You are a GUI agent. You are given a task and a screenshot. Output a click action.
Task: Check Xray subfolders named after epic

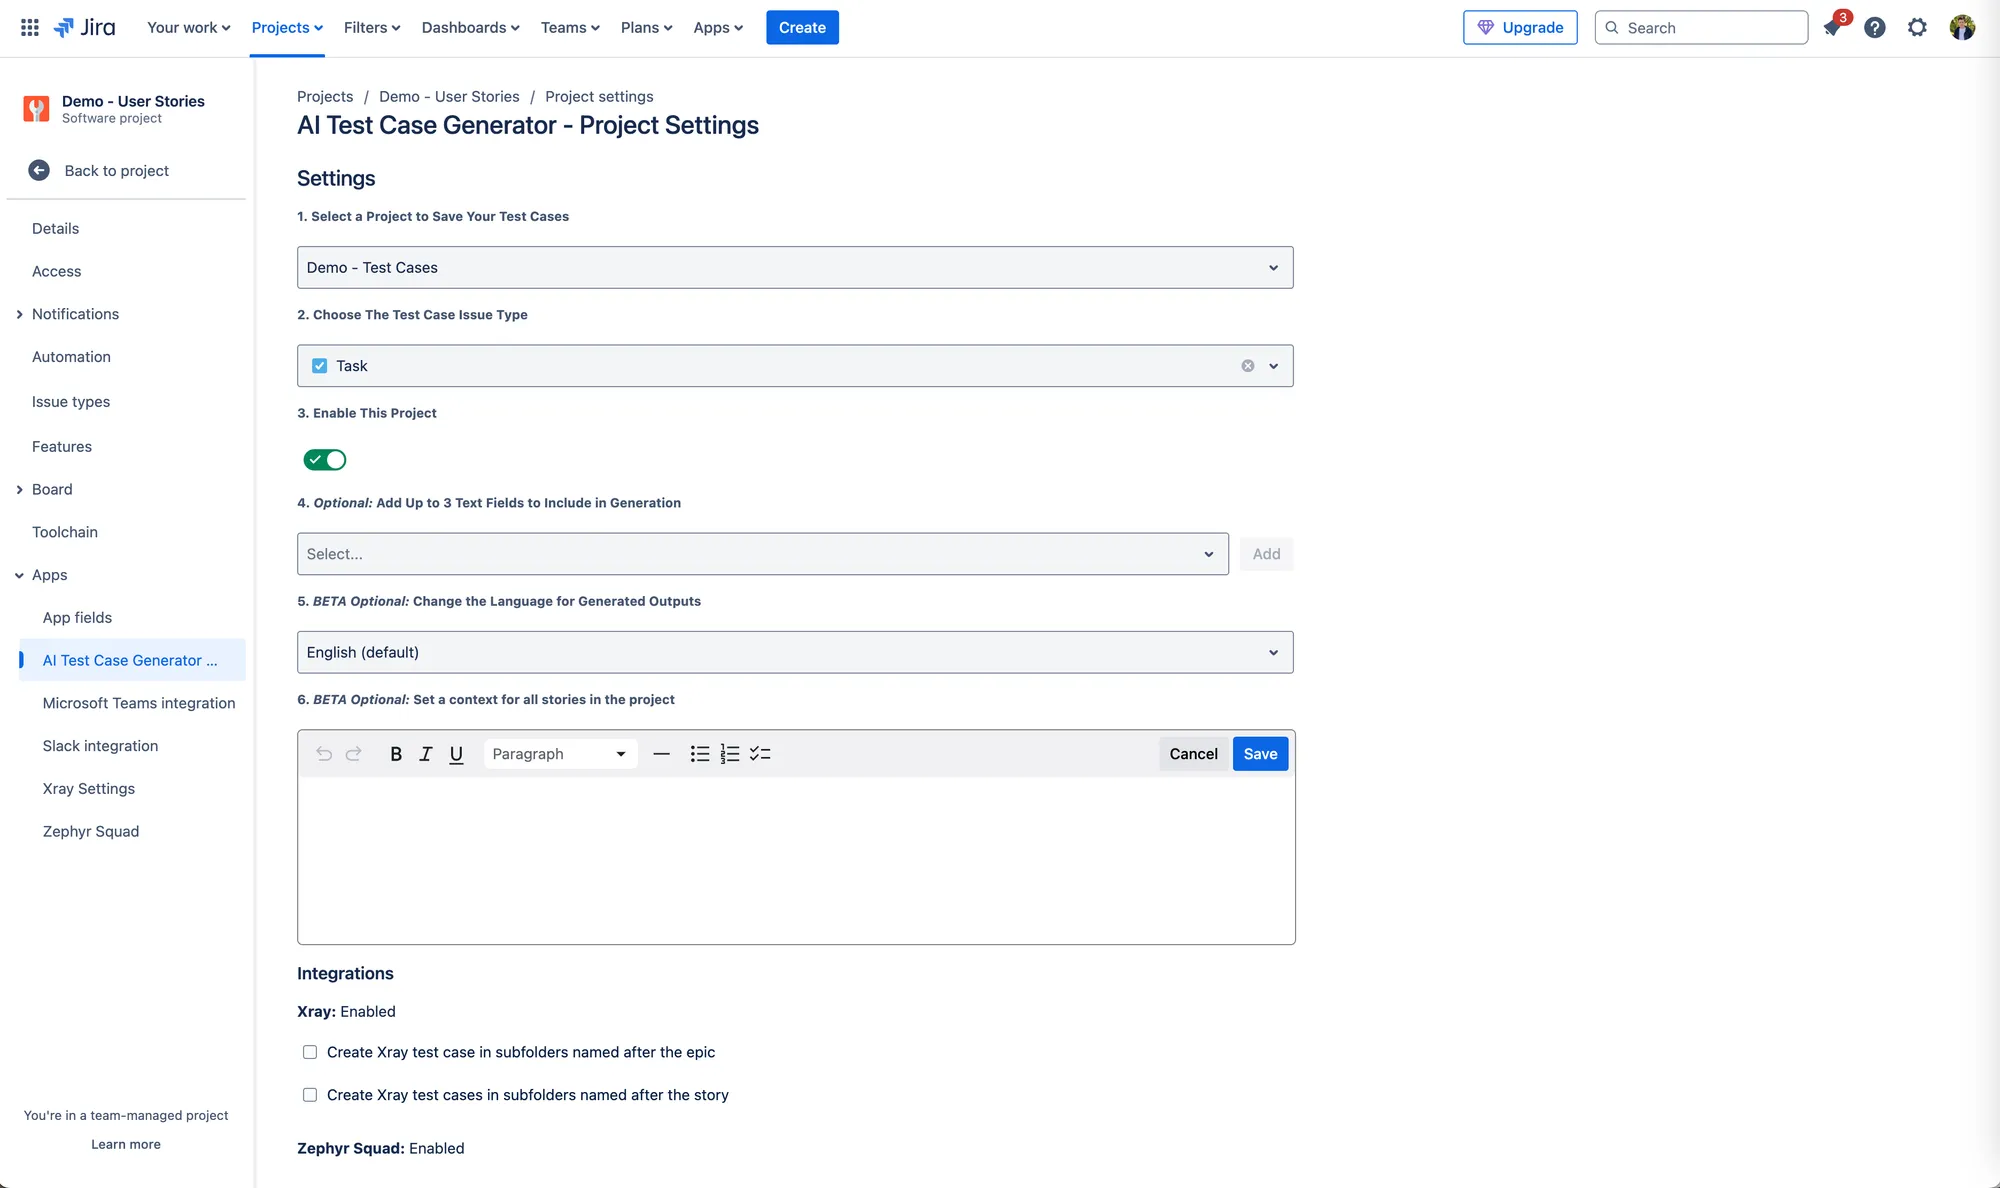pos(310,1052)
